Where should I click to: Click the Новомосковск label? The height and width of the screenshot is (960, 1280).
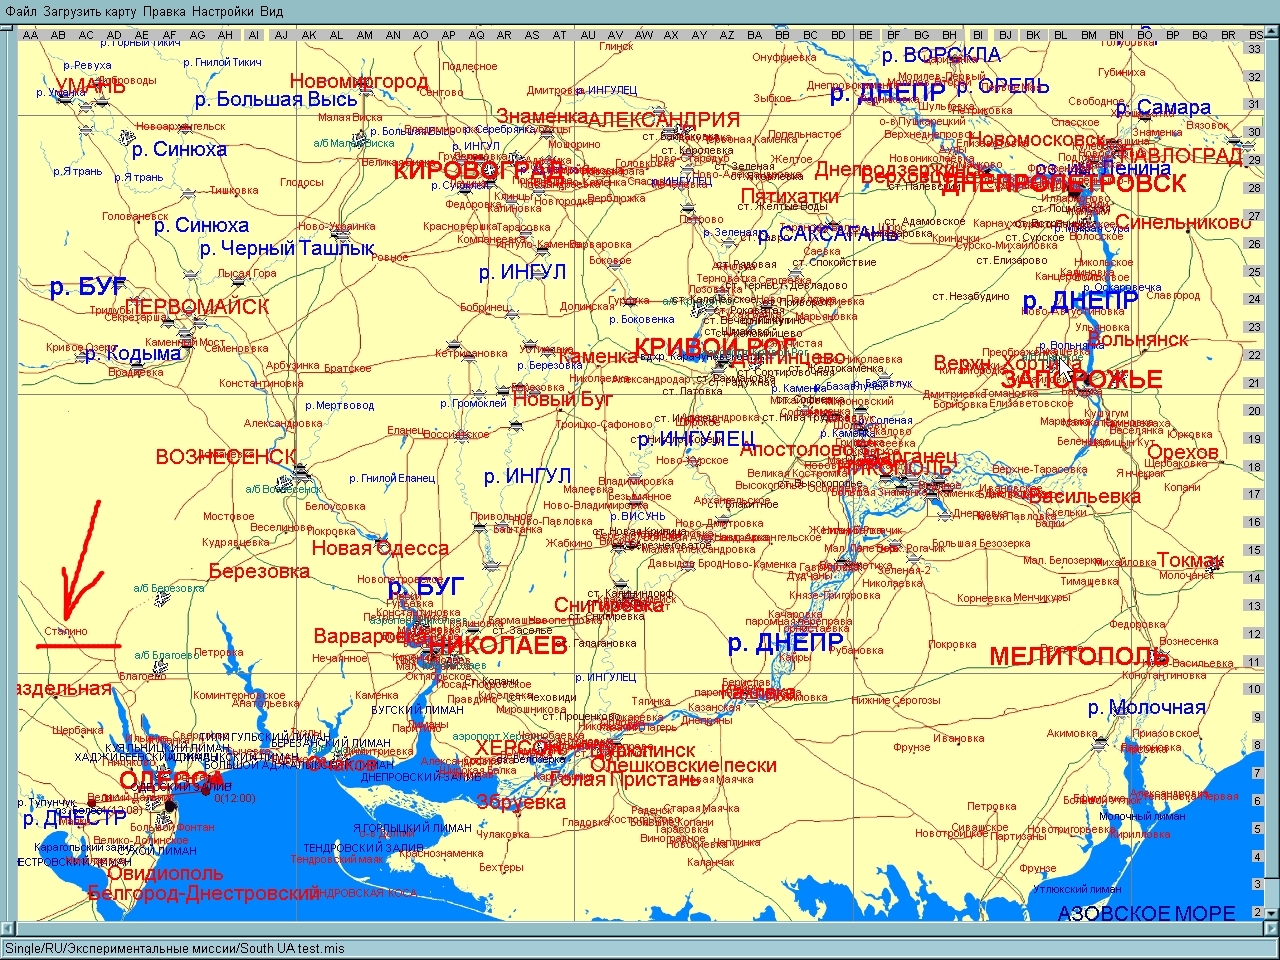[1037, 140]
